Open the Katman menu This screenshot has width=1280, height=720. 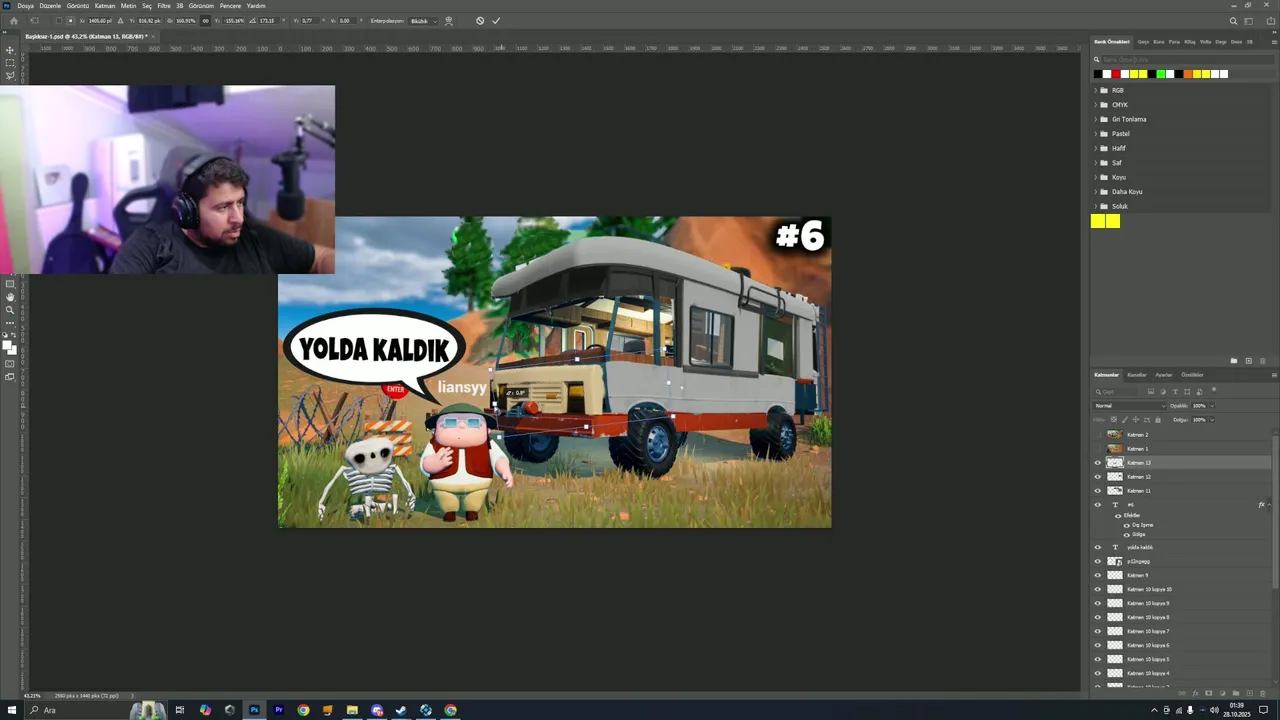point(105,6)
